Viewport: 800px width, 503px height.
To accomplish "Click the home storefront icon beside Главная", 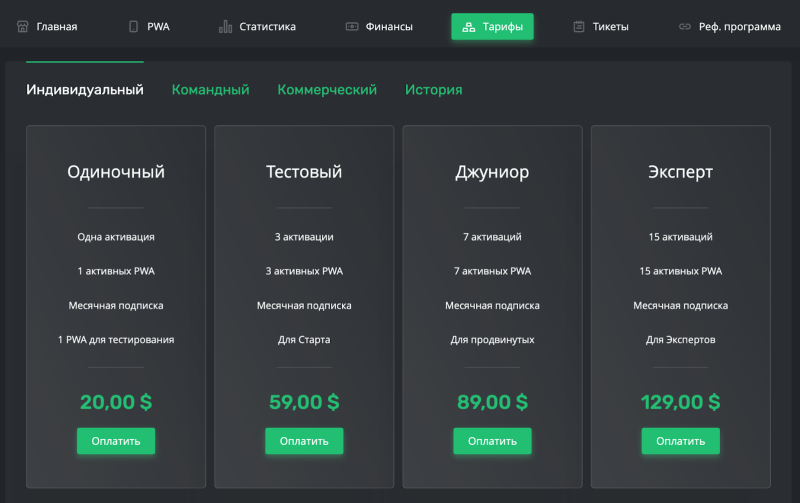I will [x=22, y=27].
